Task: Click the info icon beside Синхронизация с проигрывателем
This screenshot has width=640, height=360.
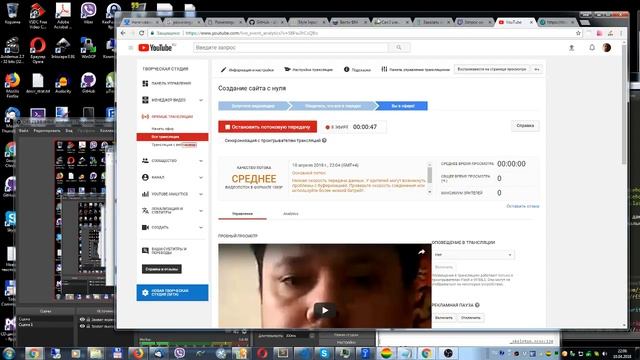Action: click(x=324, y=140)
